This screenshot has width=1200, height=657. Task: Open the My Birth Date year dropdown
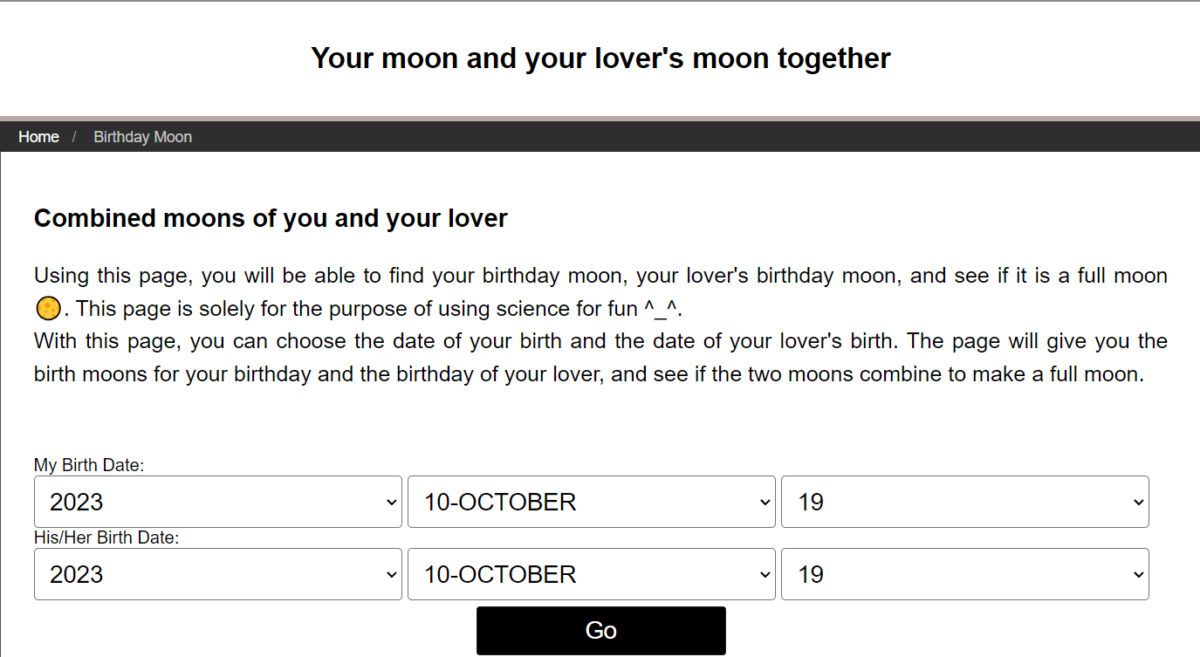pyautogui.click(x=218, y=502)
